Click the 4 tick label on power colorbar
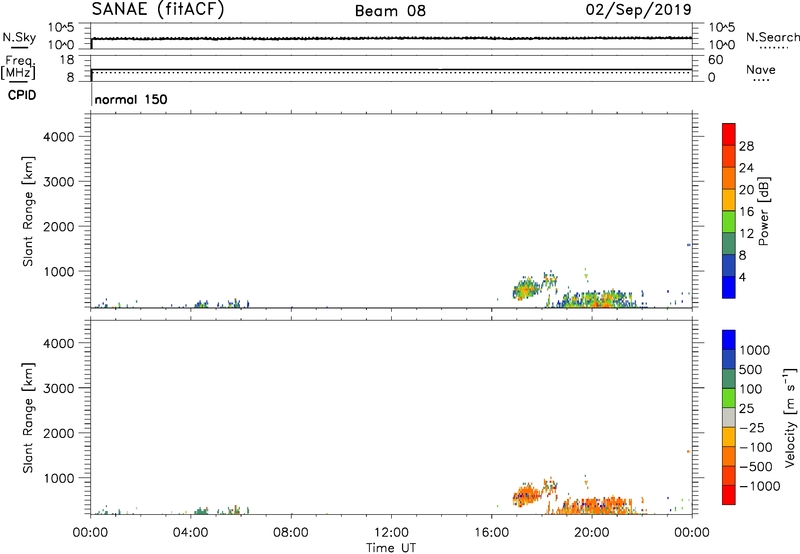This screenshot has height=554, width=800. 742,278
